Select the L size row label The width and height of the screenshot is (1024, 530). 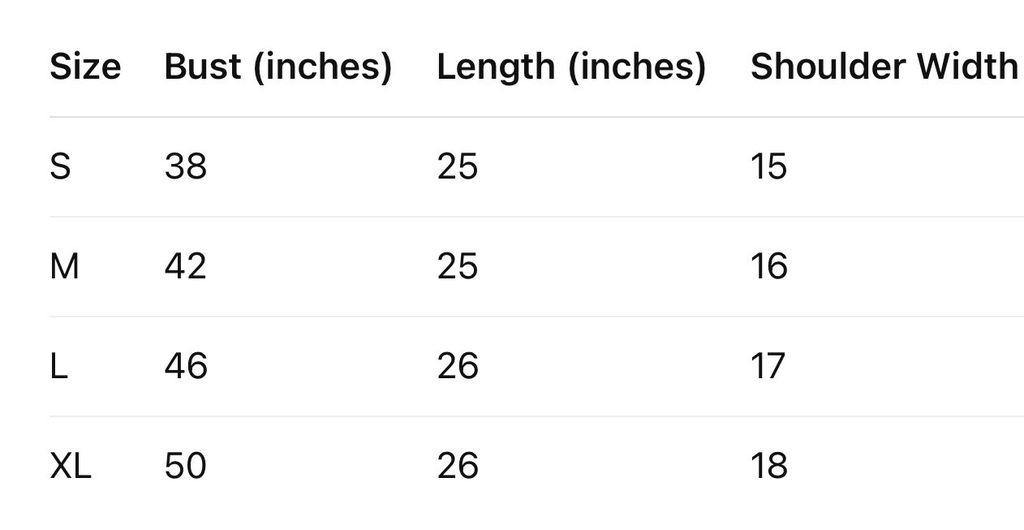(x=59, y=366)
